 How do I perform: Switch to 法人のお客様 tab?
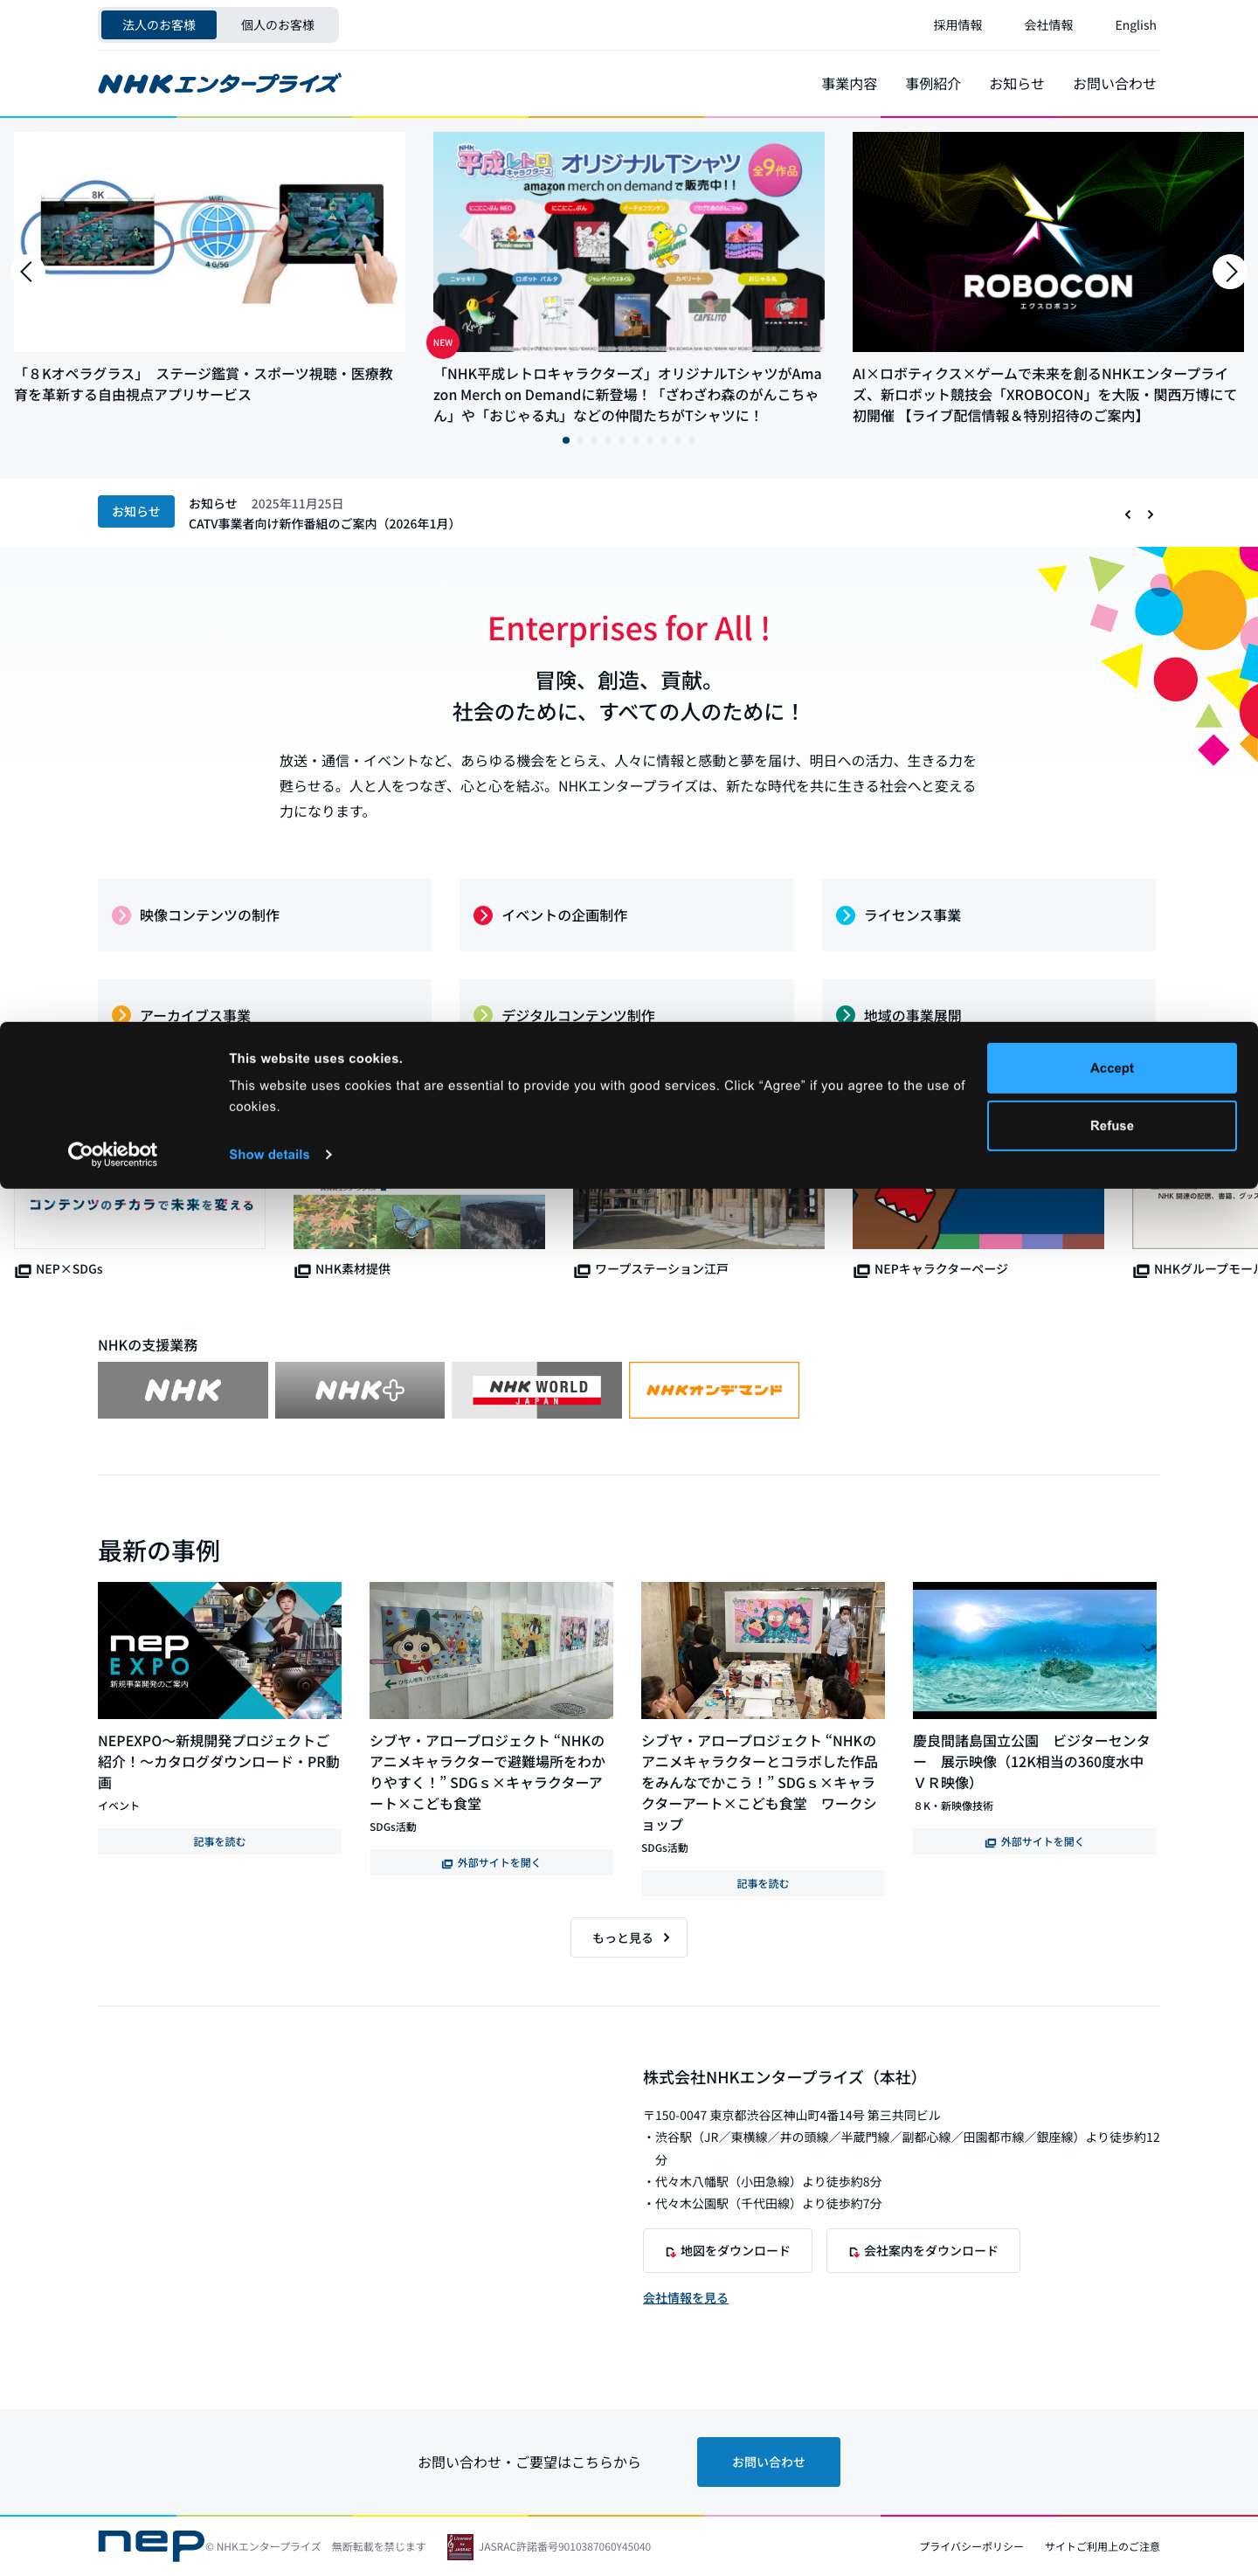click(159, 25)
